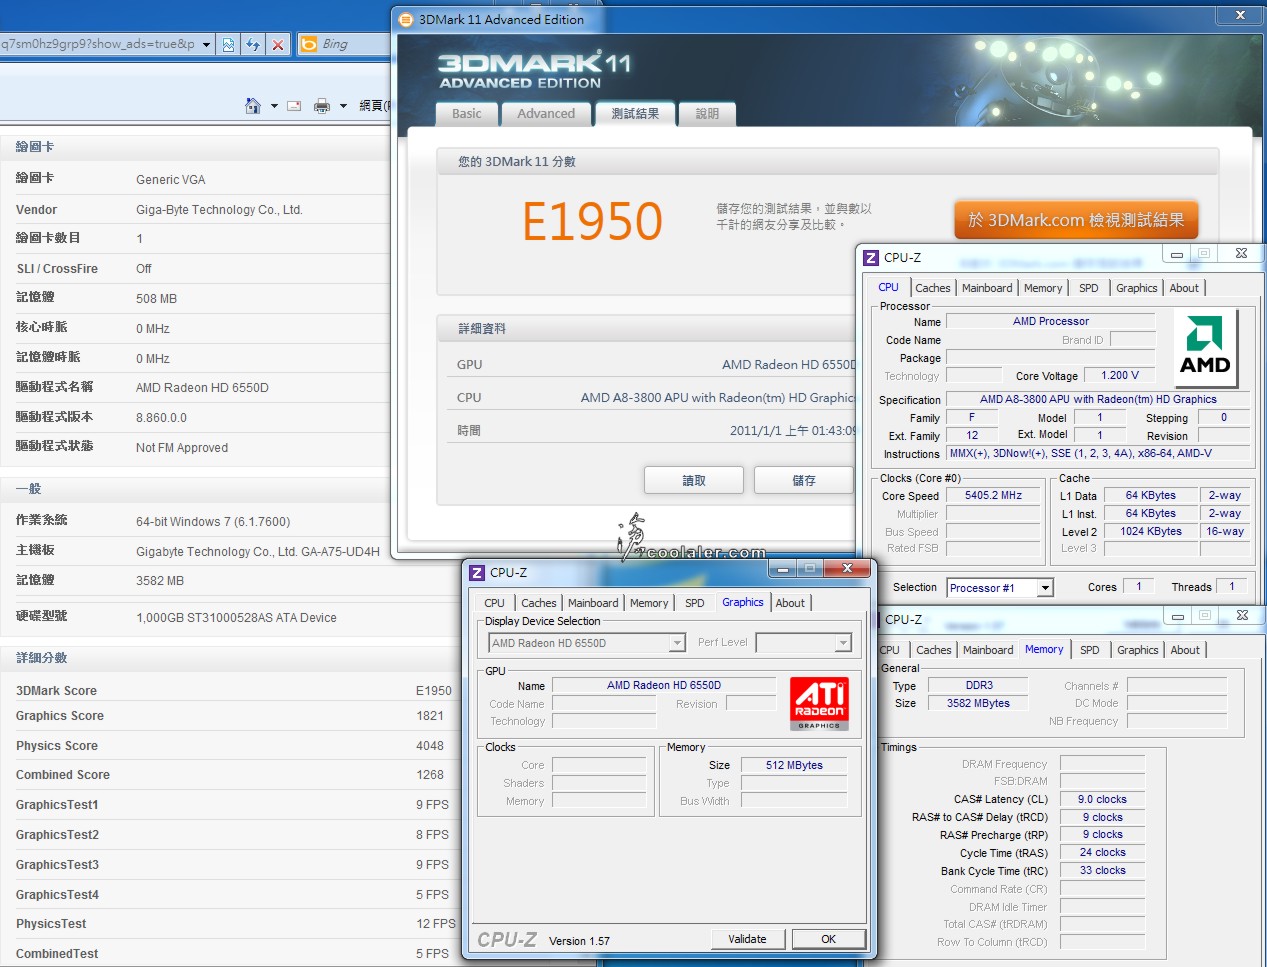Click the Read Mail envelope icon

pyautogui.click(x=294, y=105)
